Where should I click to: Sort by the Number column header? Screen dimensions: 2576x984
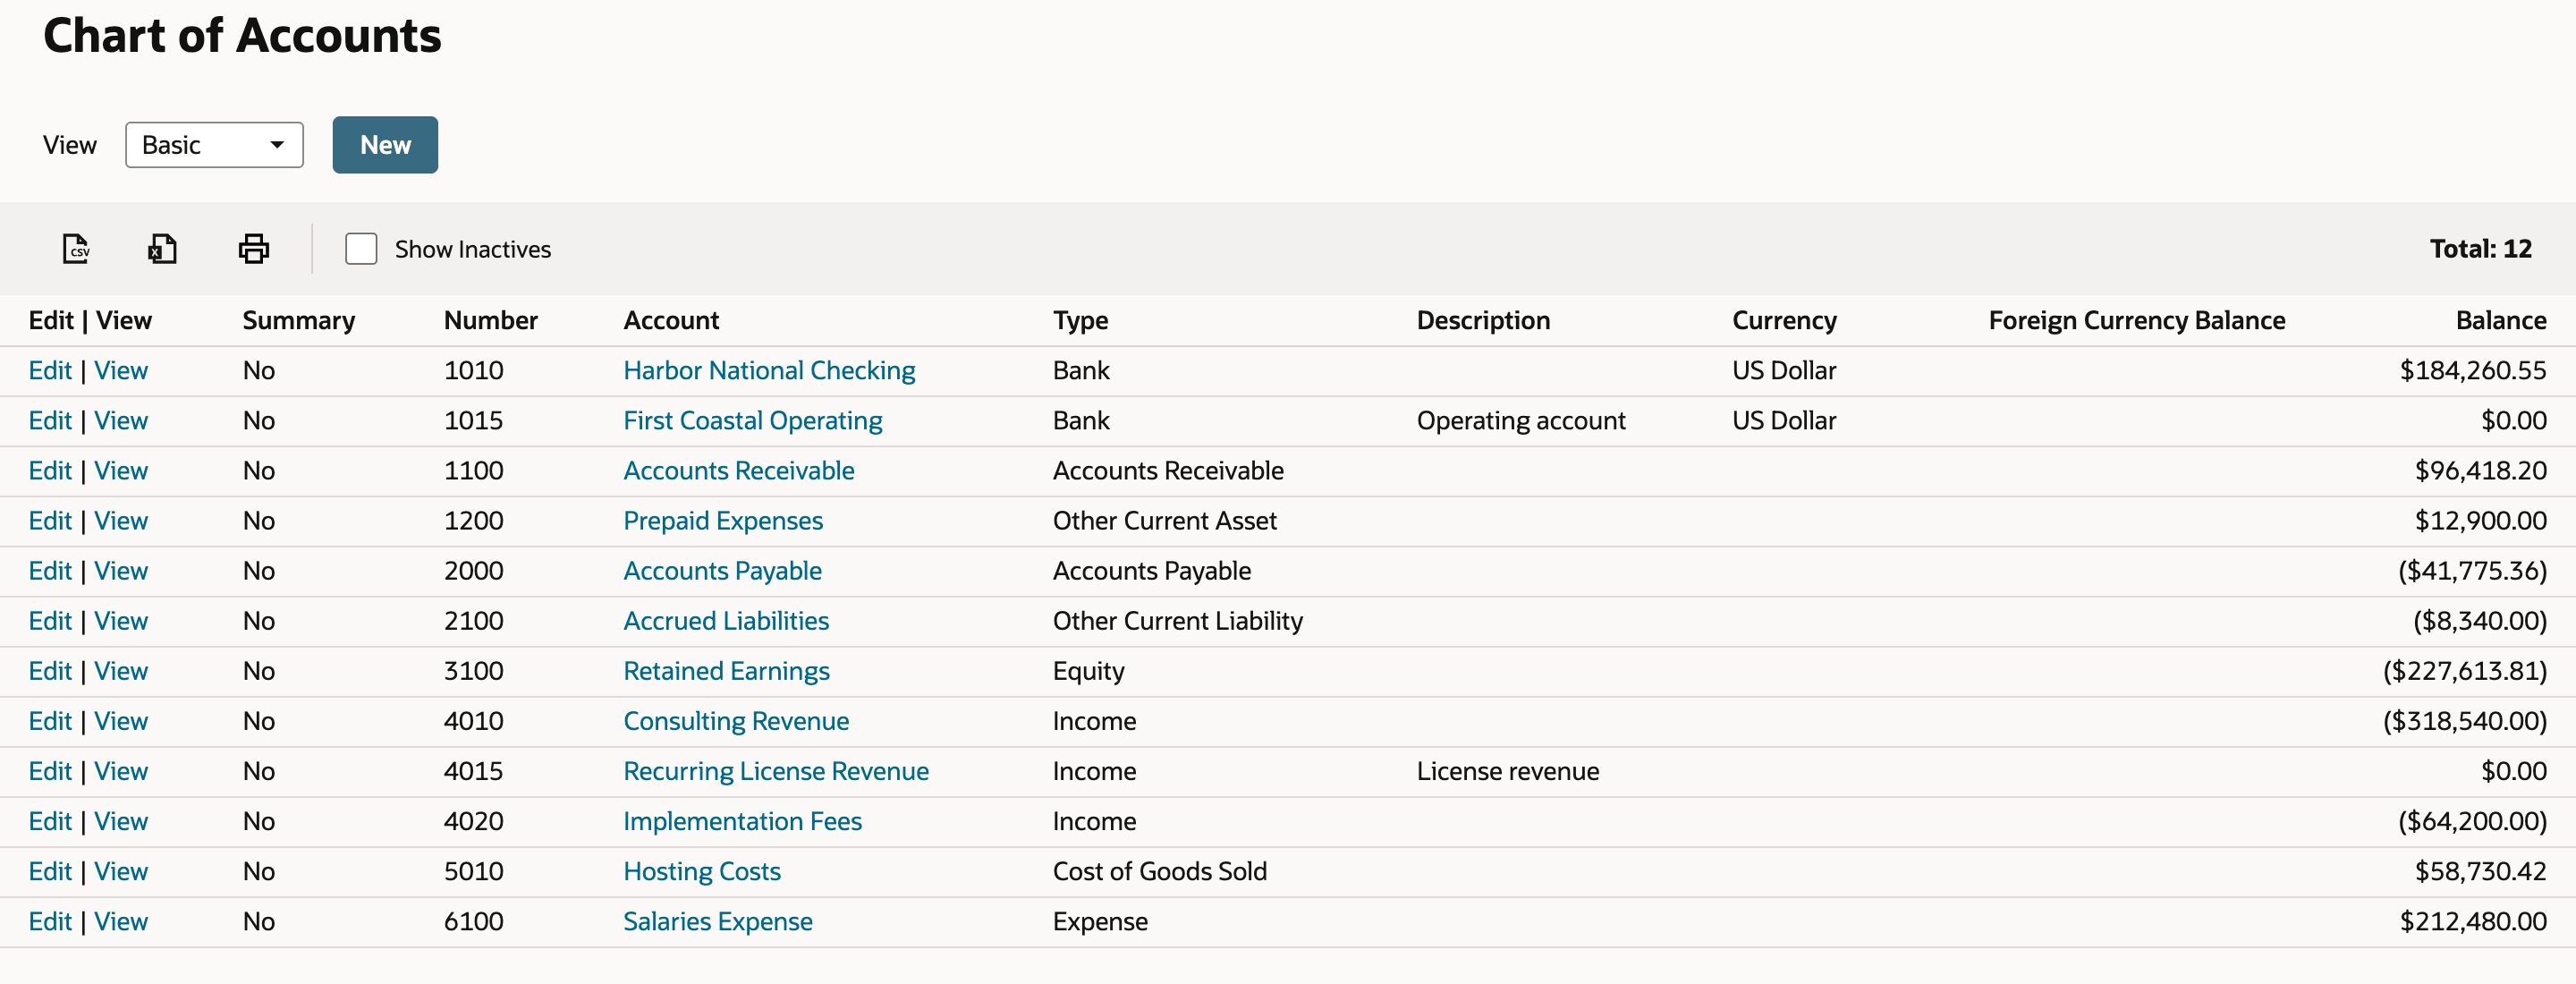[x=491, y=320]
